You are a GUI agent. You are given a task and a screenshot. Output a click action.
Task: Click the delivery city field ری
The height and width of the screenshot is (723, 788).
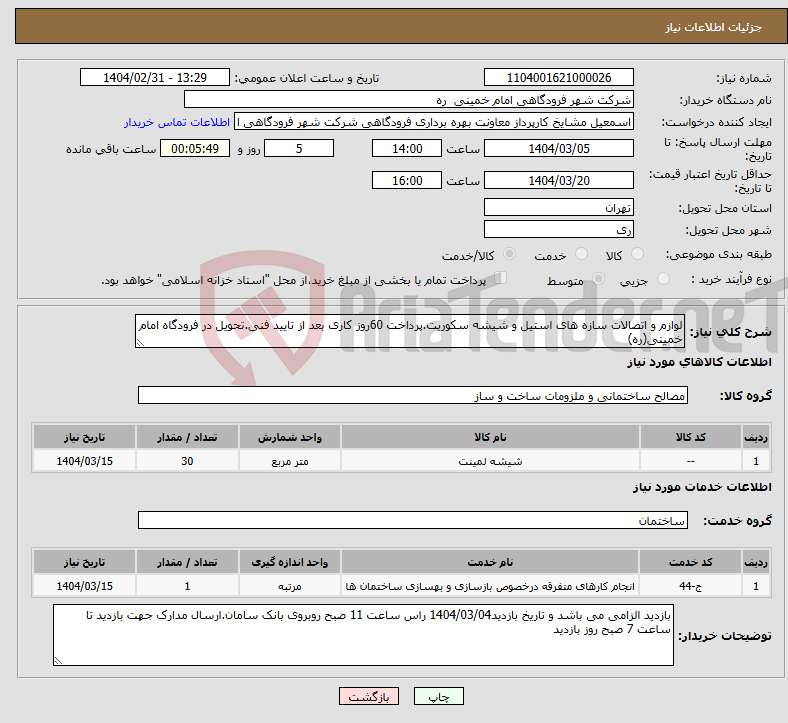click(x=558, y=229)
